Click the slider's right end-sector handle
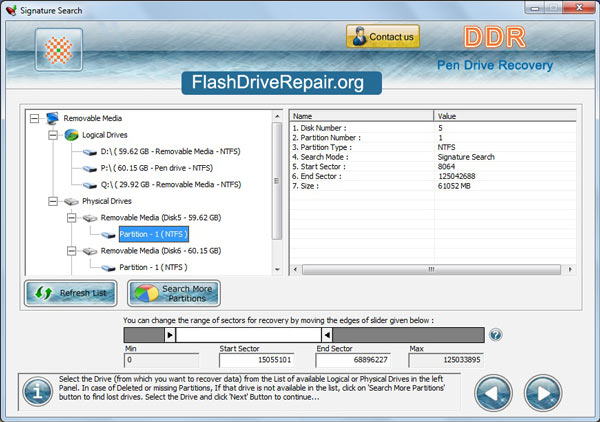Screen dimensions: 600x422 [327, 335]
